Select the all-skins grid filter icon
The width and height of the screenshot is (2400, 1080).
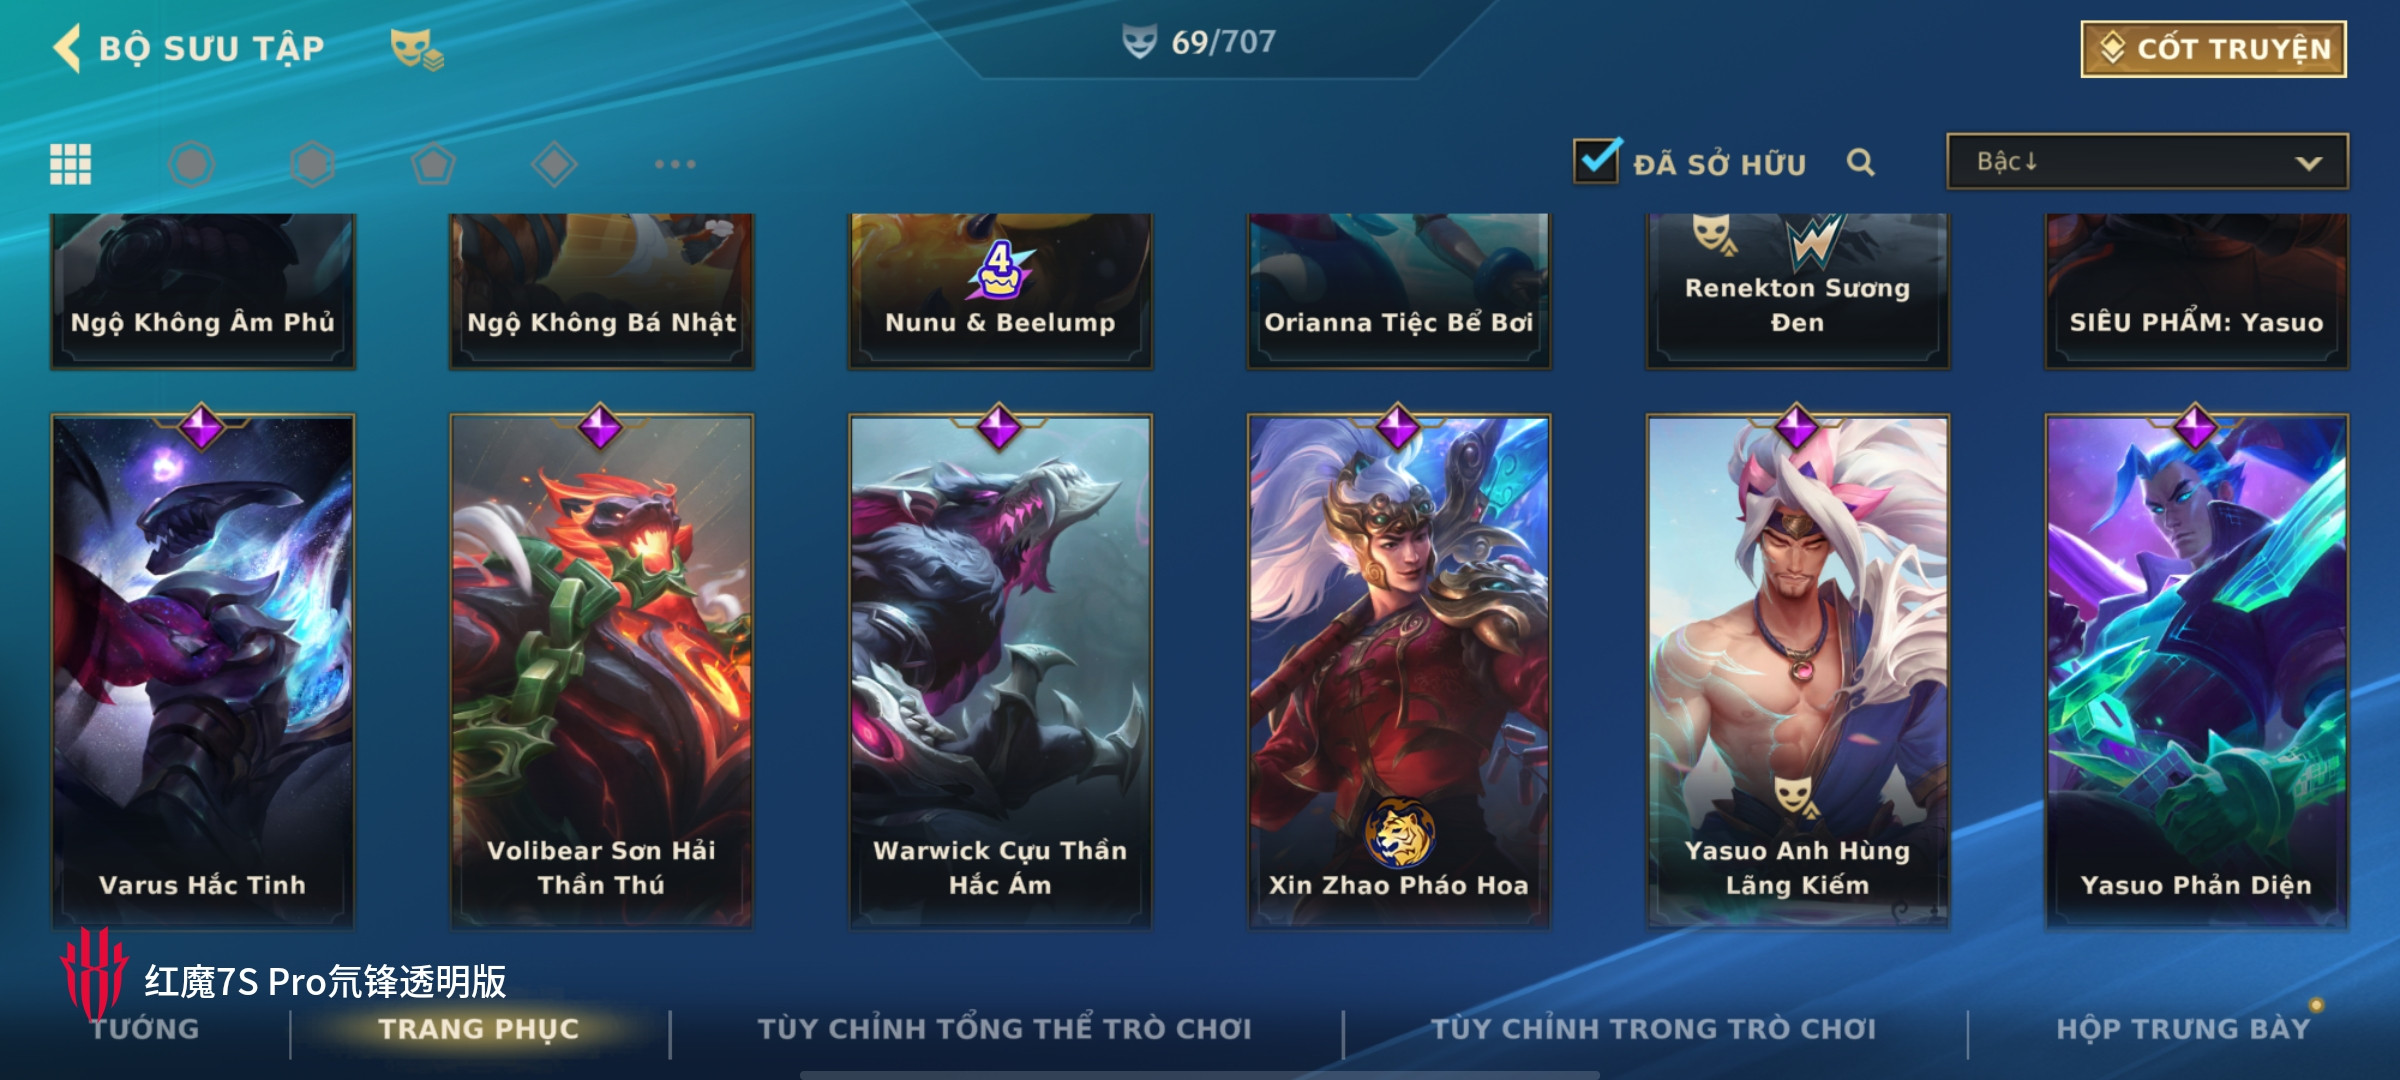tap(71, 164)
